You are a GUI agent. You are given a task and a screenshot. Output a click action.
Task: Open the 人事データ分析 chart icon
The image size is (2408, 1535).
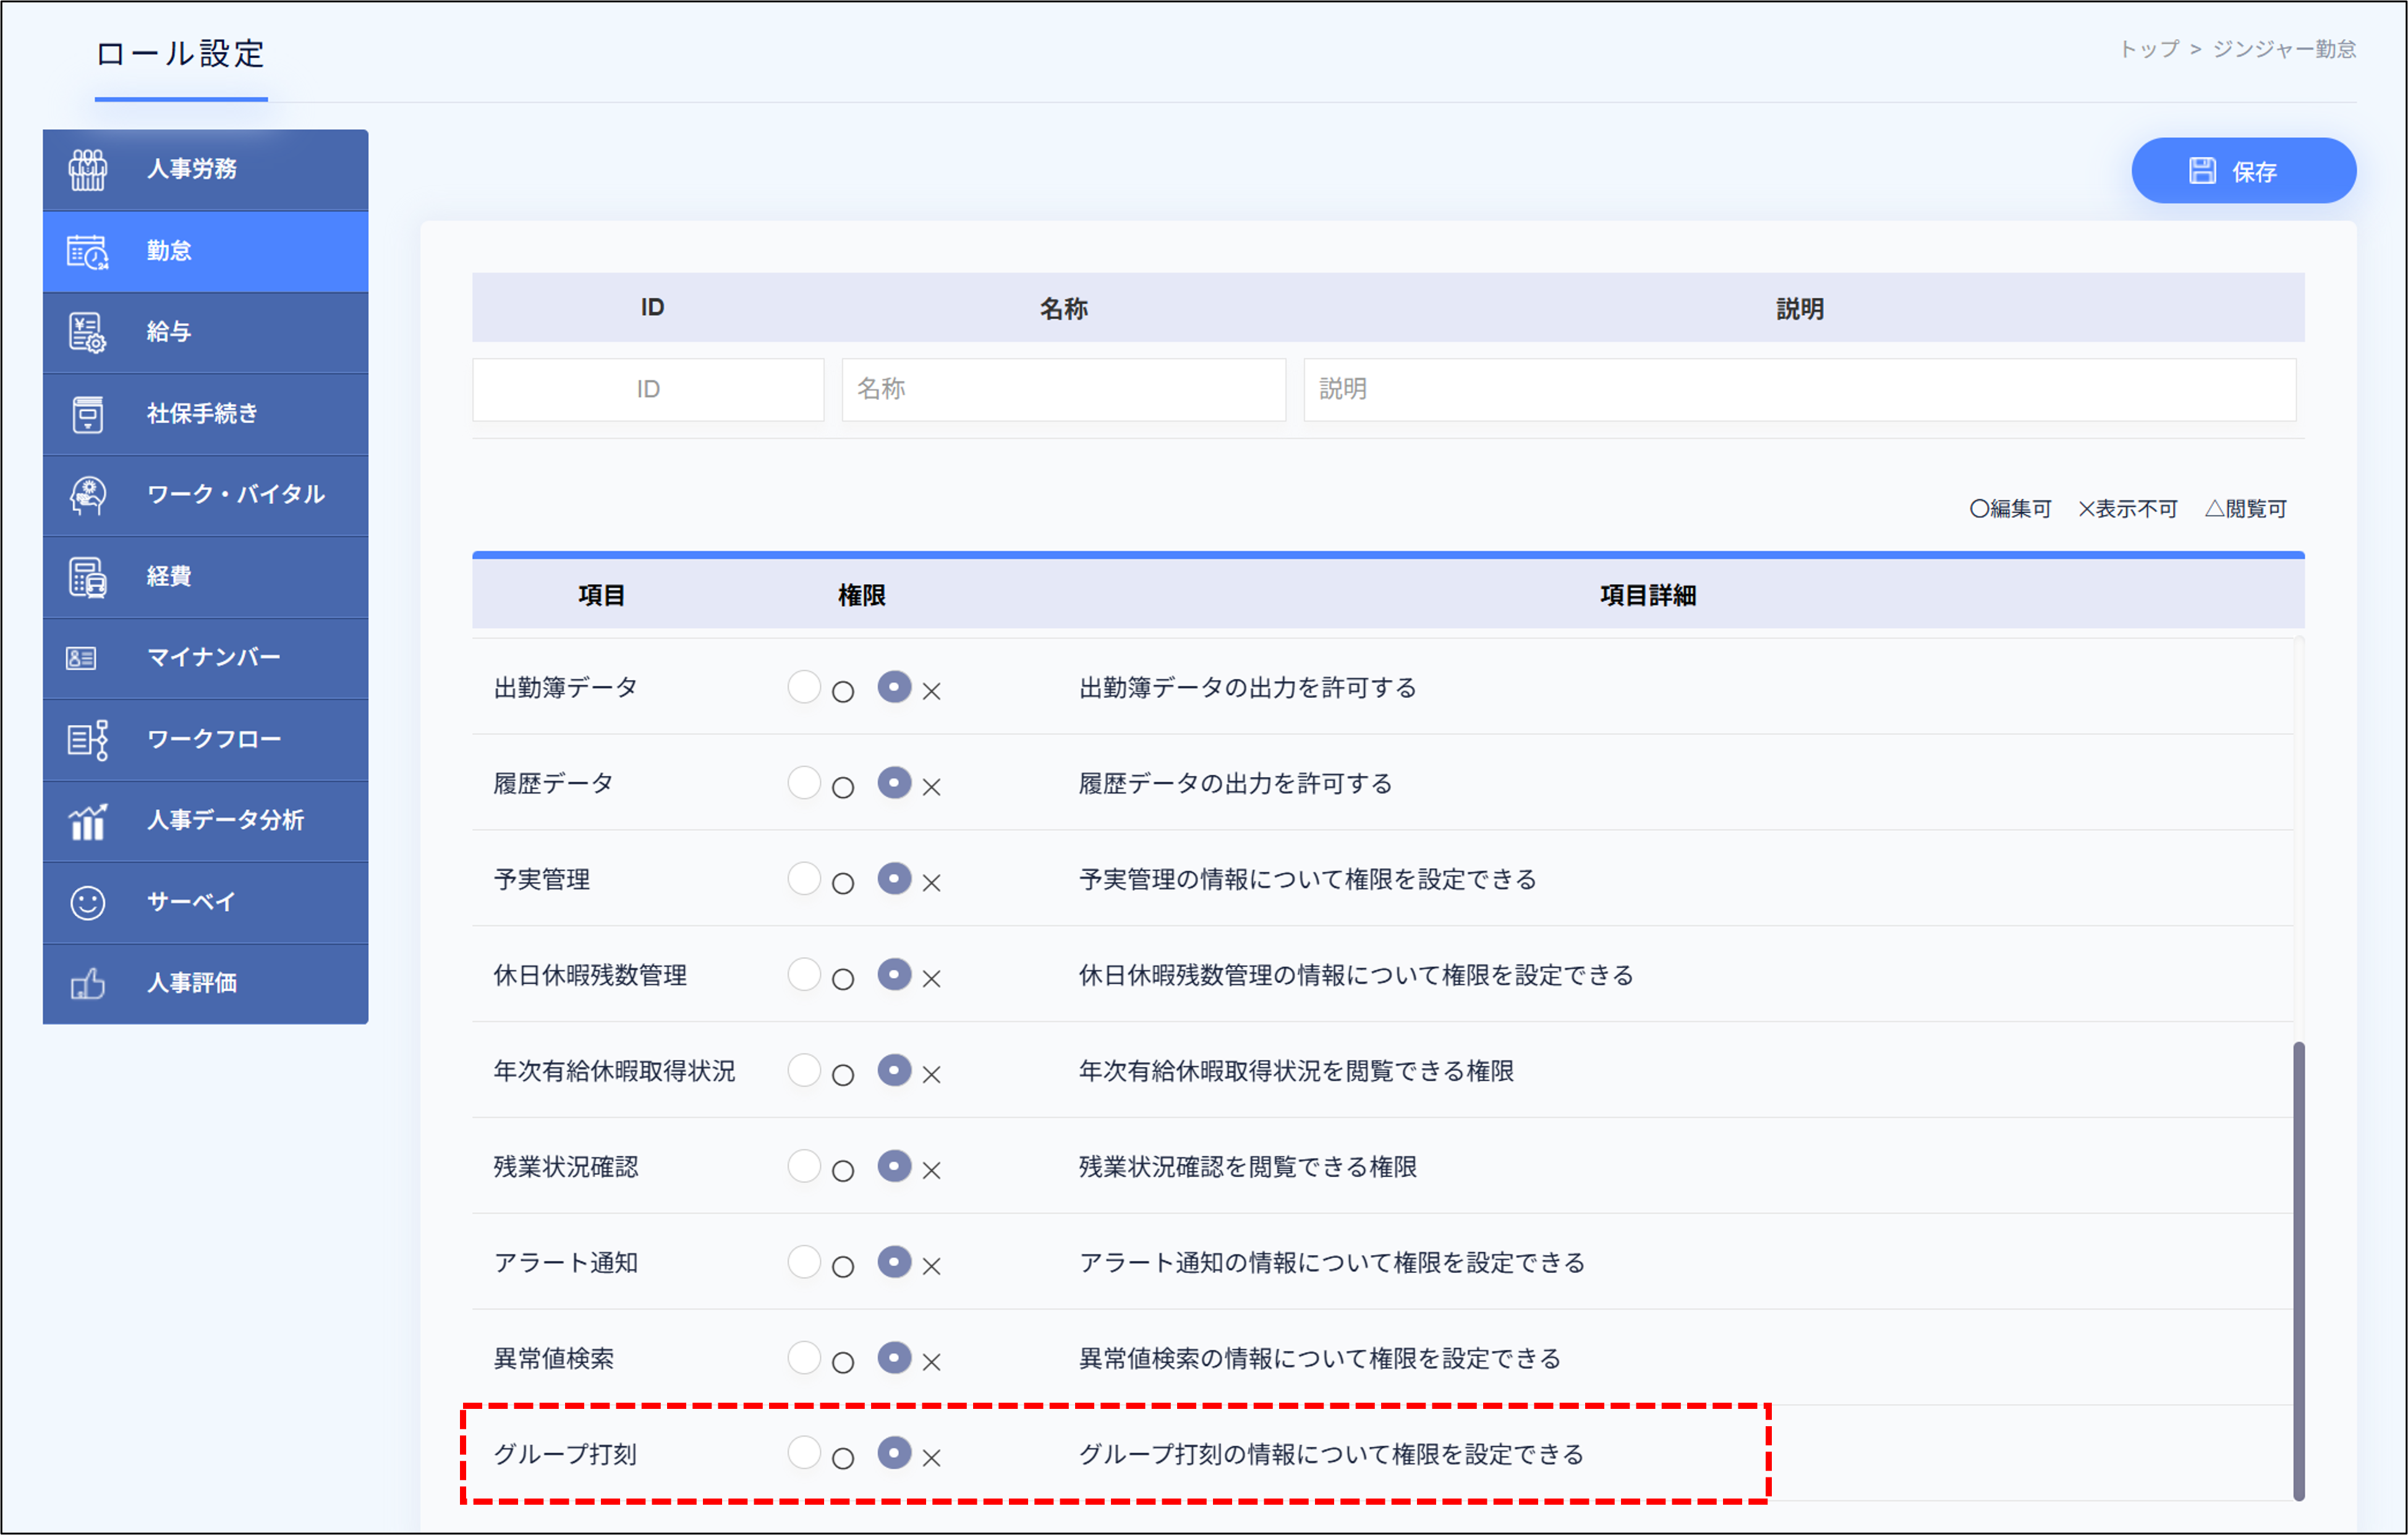[88, 821]
